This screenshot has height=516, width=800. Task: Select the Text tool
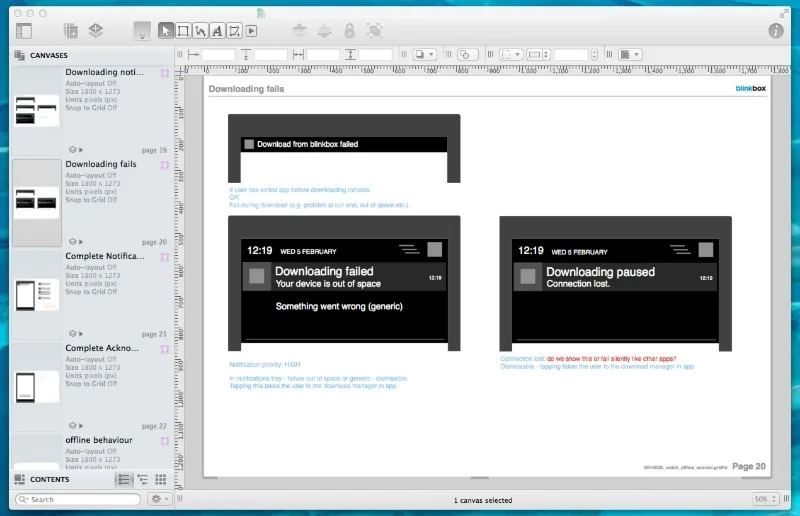[x=217, y=31]
